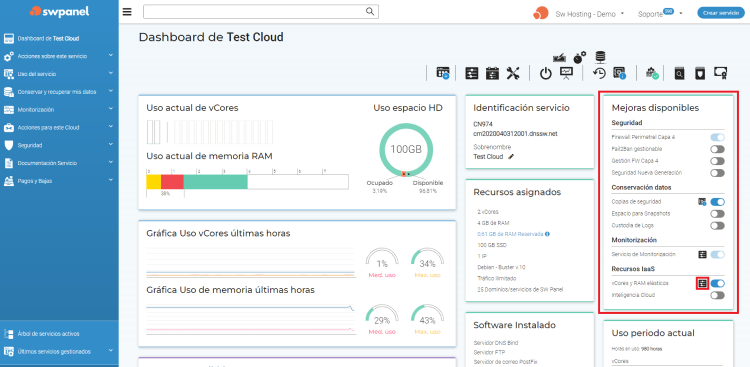Screen dimensions: 750x367
Task: Enable Espacio para Snapshots switch
Action: pyautogui.click(x=717, y=214)
